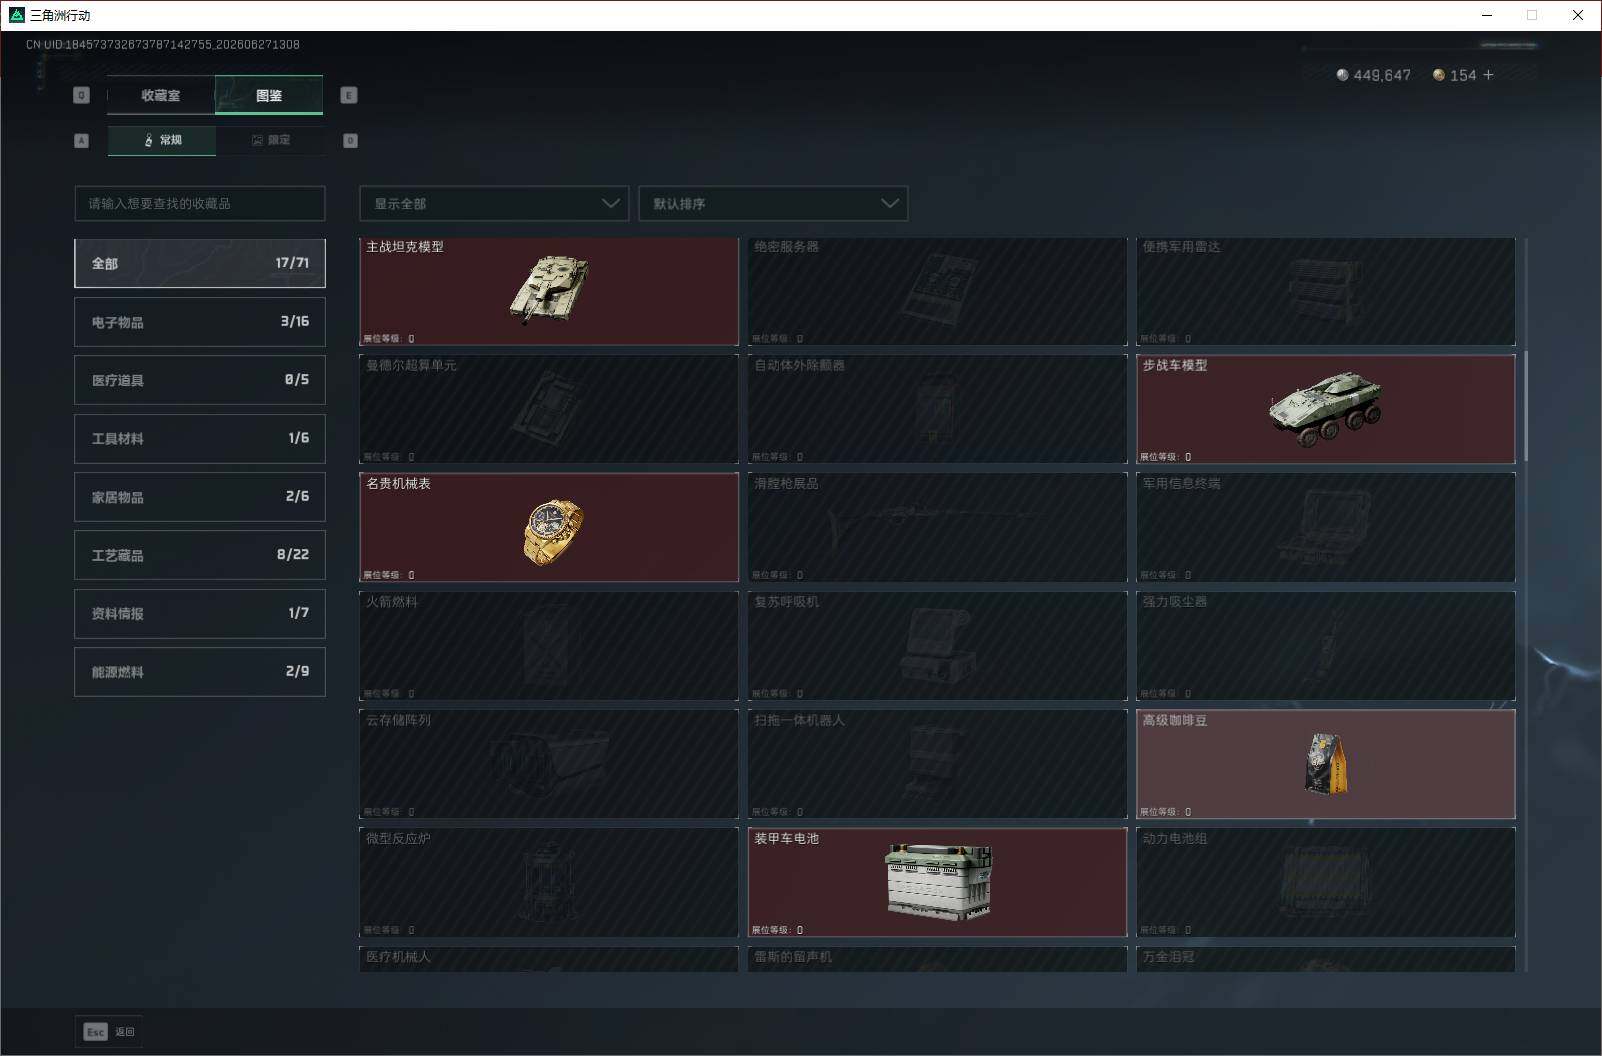Toggle to the 限定 sub-category
1602x1056 pixels.
pos(270,140)
